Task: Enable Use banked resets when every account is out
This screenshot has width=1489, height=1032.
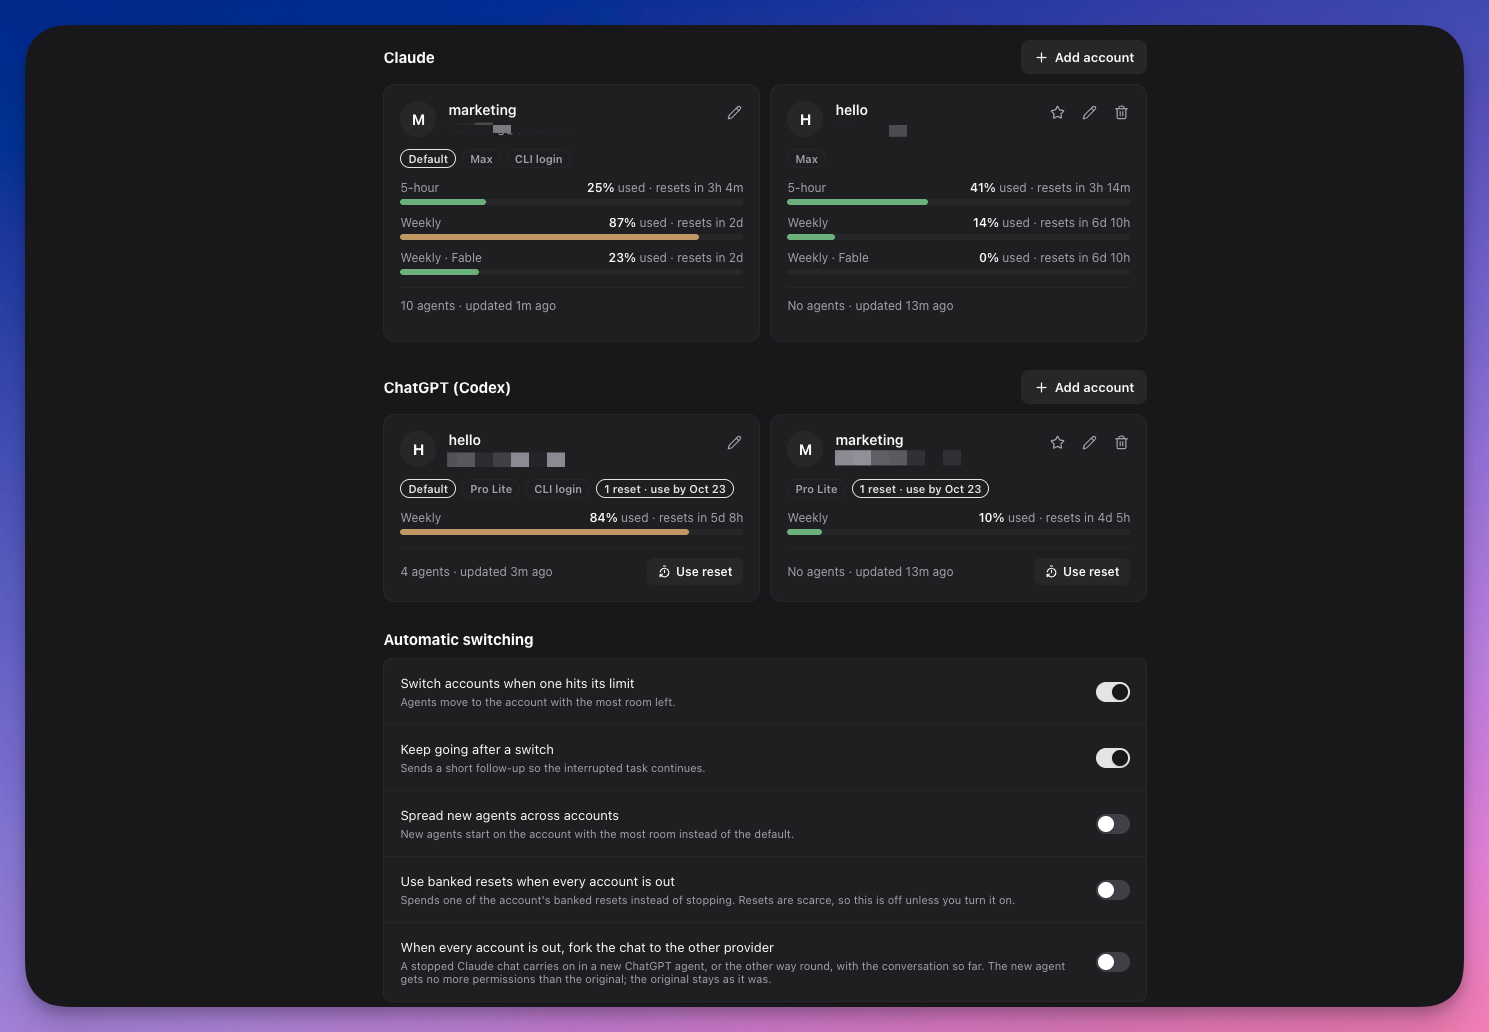Action: 1112,890
